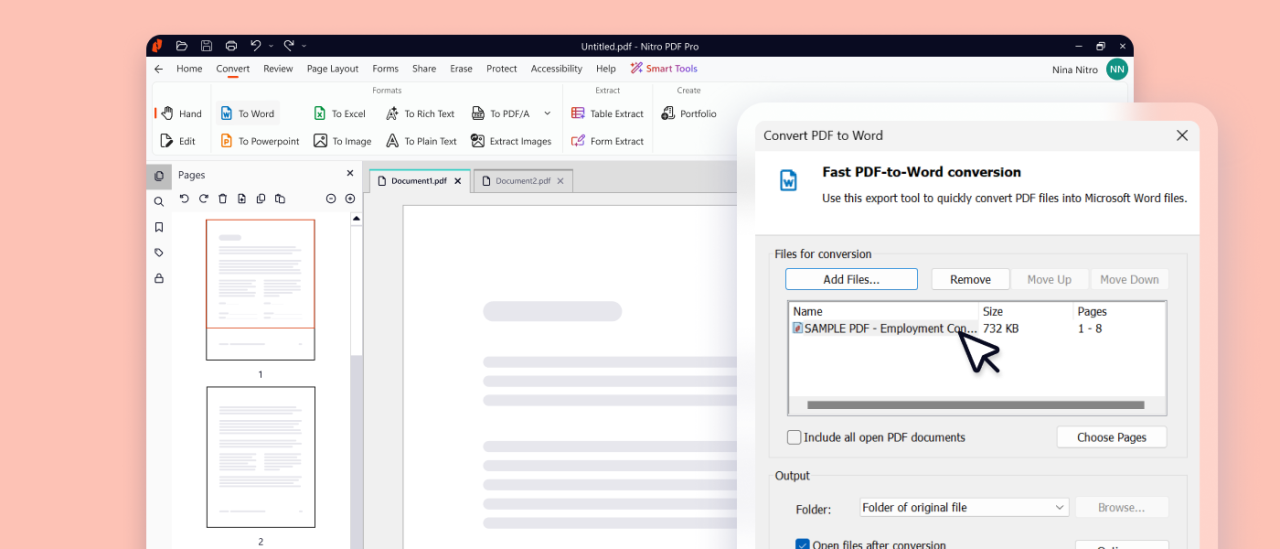Choose To Powerpoint conversion
1280x549 pixels.
click(x=260, y=141)
